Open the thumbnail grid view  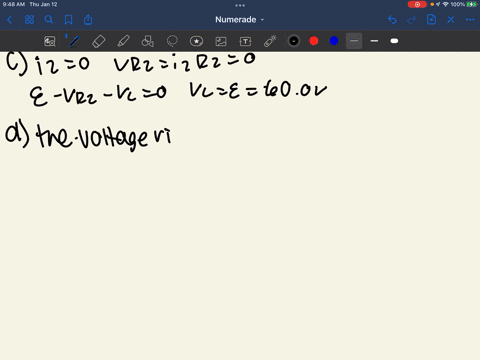point(29,20)
